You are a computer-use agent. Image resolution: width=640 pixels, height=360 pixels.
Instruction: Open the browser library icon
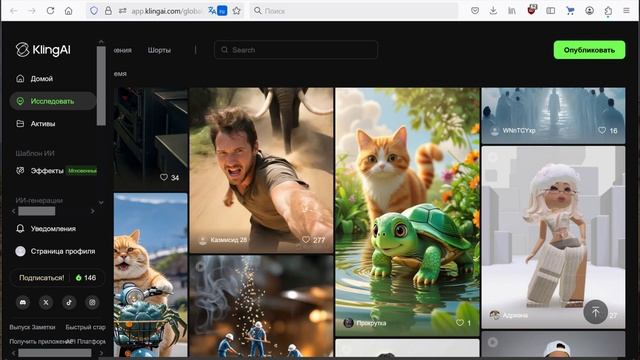point(511,11)
